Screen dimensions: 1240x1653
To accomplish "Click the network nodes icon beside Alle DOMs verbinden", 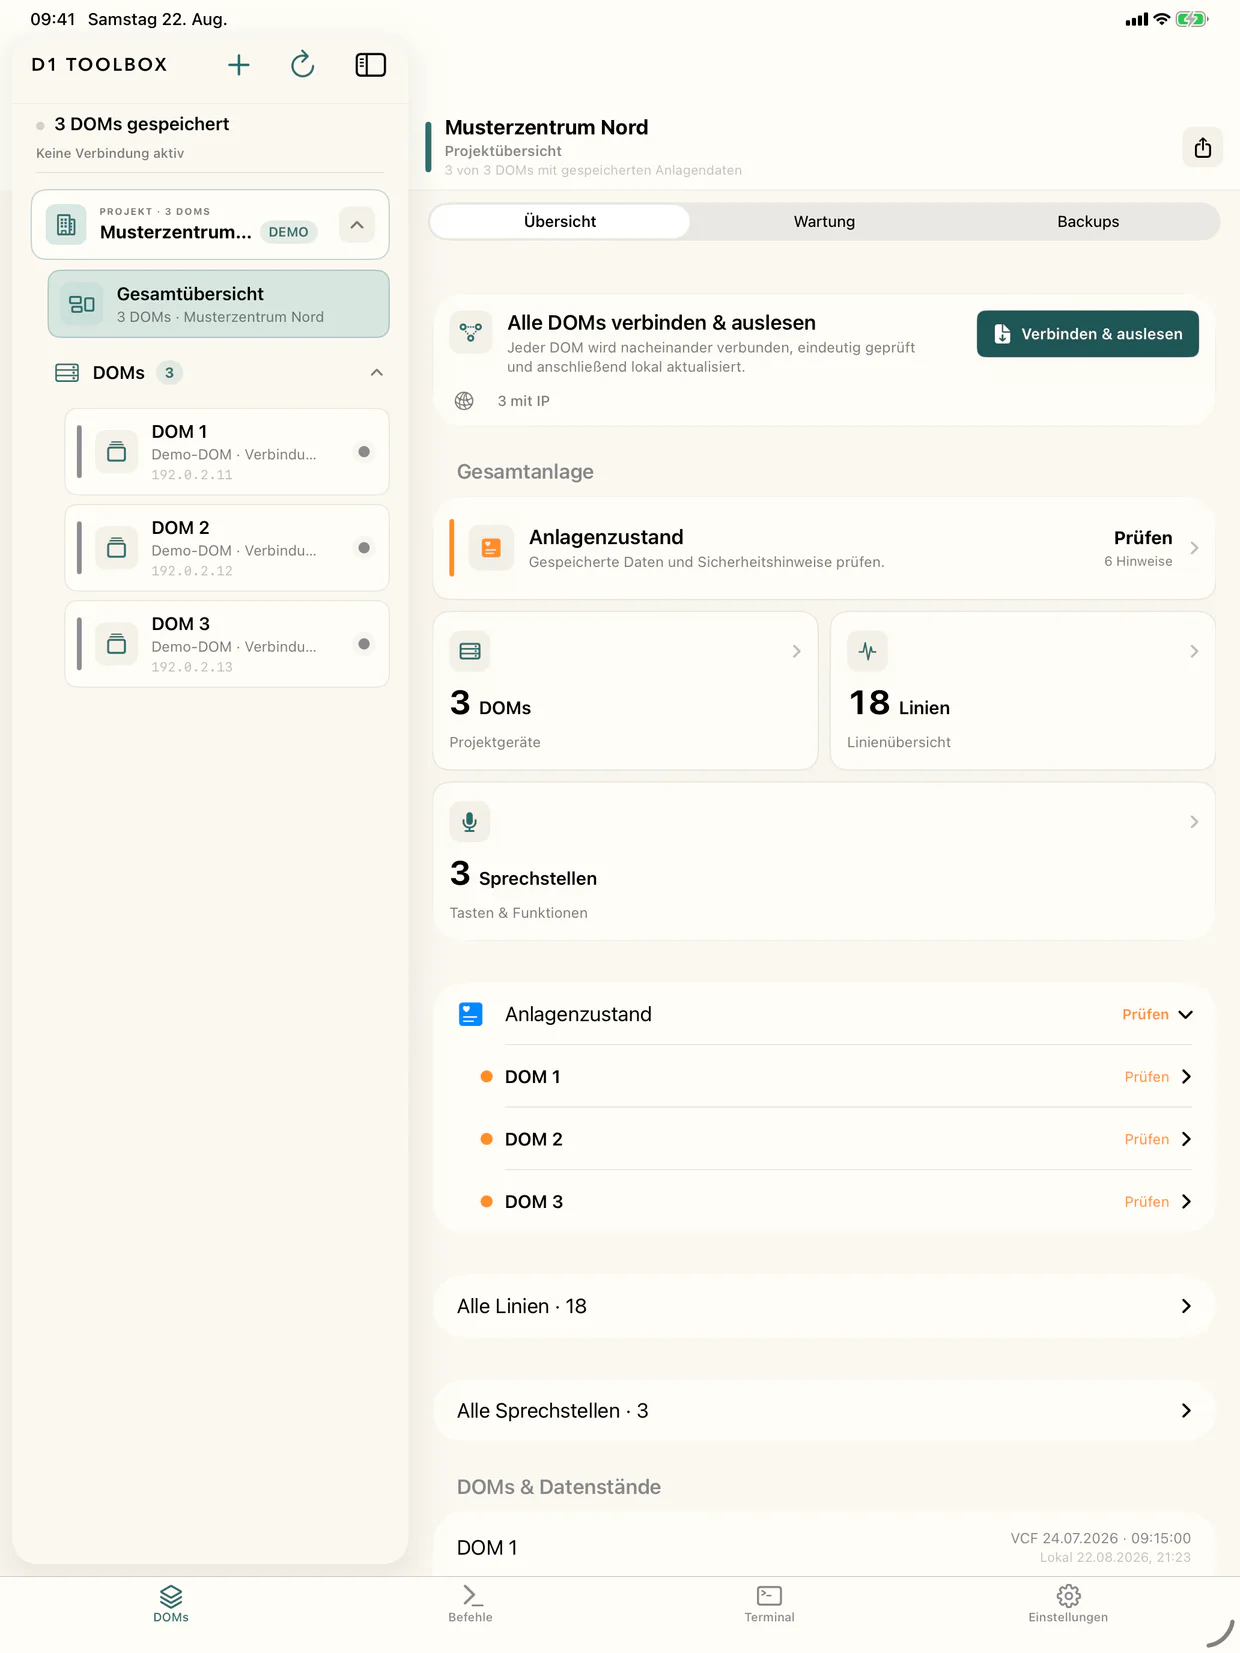I will tap(470, 333).
